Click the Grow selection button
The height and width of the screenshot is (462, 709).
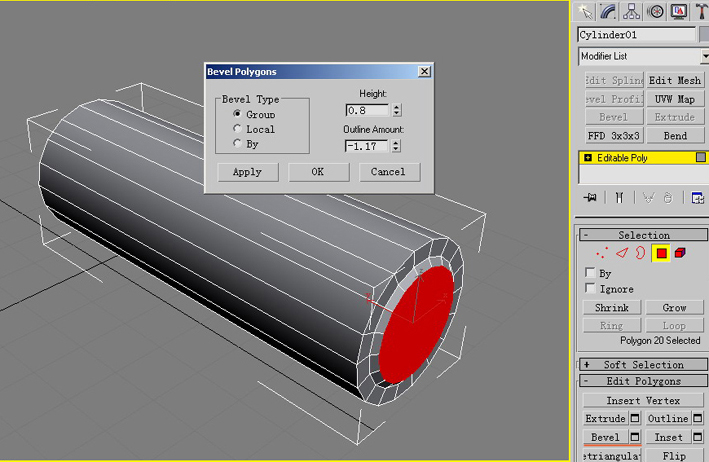pyautogui.click(x=674, y=308)
